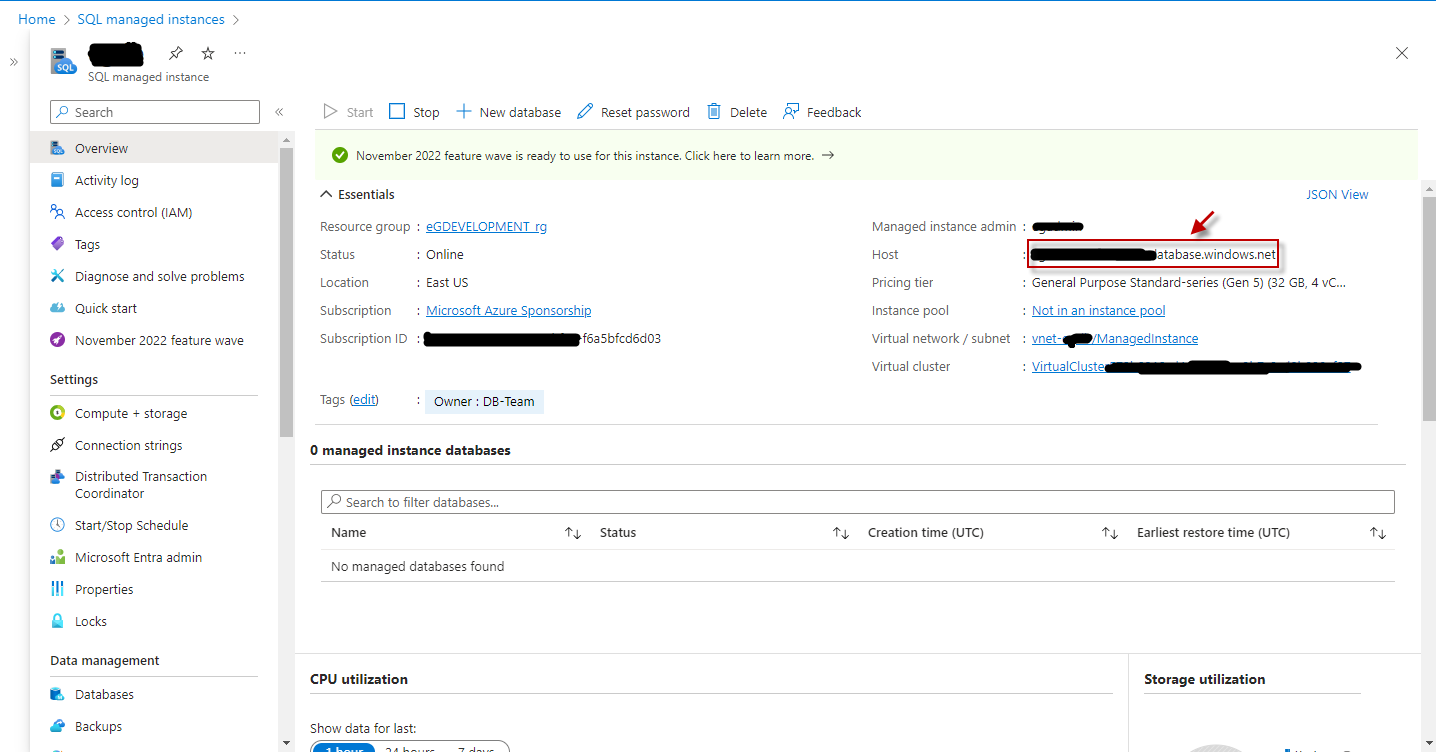This screenshot has width=1436, height=752.
Task: Open the SQL managed instances breadcrumb
Action: pyautogui.click(x=151, y=19)
